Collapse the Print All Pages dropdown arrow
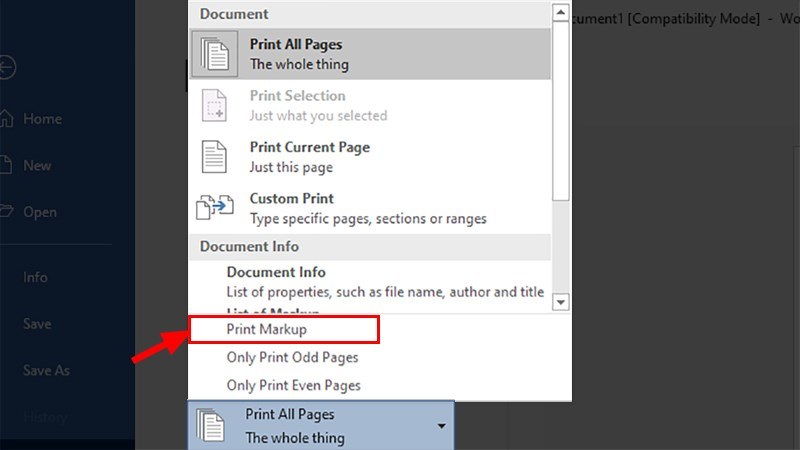This screenshot has height=450, width=800. pos(442,426)
